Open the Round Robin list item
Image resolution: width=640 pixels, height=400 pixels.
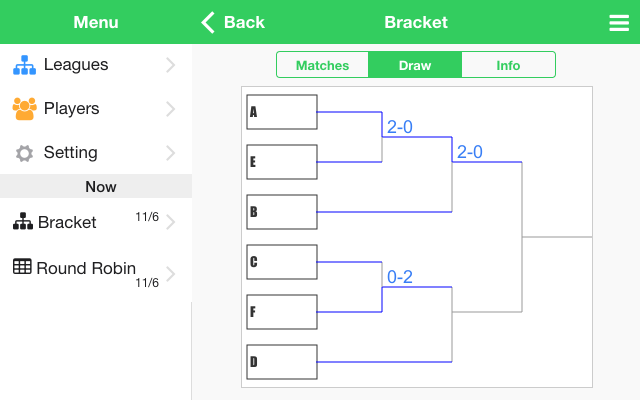pyautogui.click(x=86, y=268)
